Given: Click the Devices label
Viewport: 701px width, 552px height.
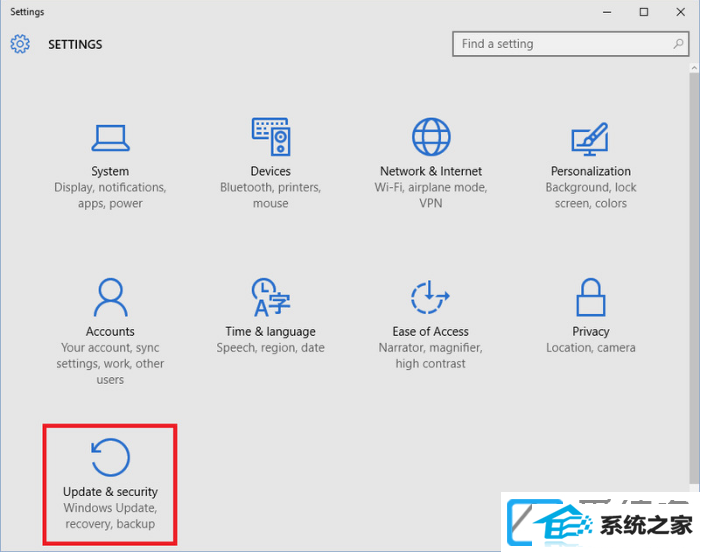Looking at the screenshot, I should [x=270, y=171].
